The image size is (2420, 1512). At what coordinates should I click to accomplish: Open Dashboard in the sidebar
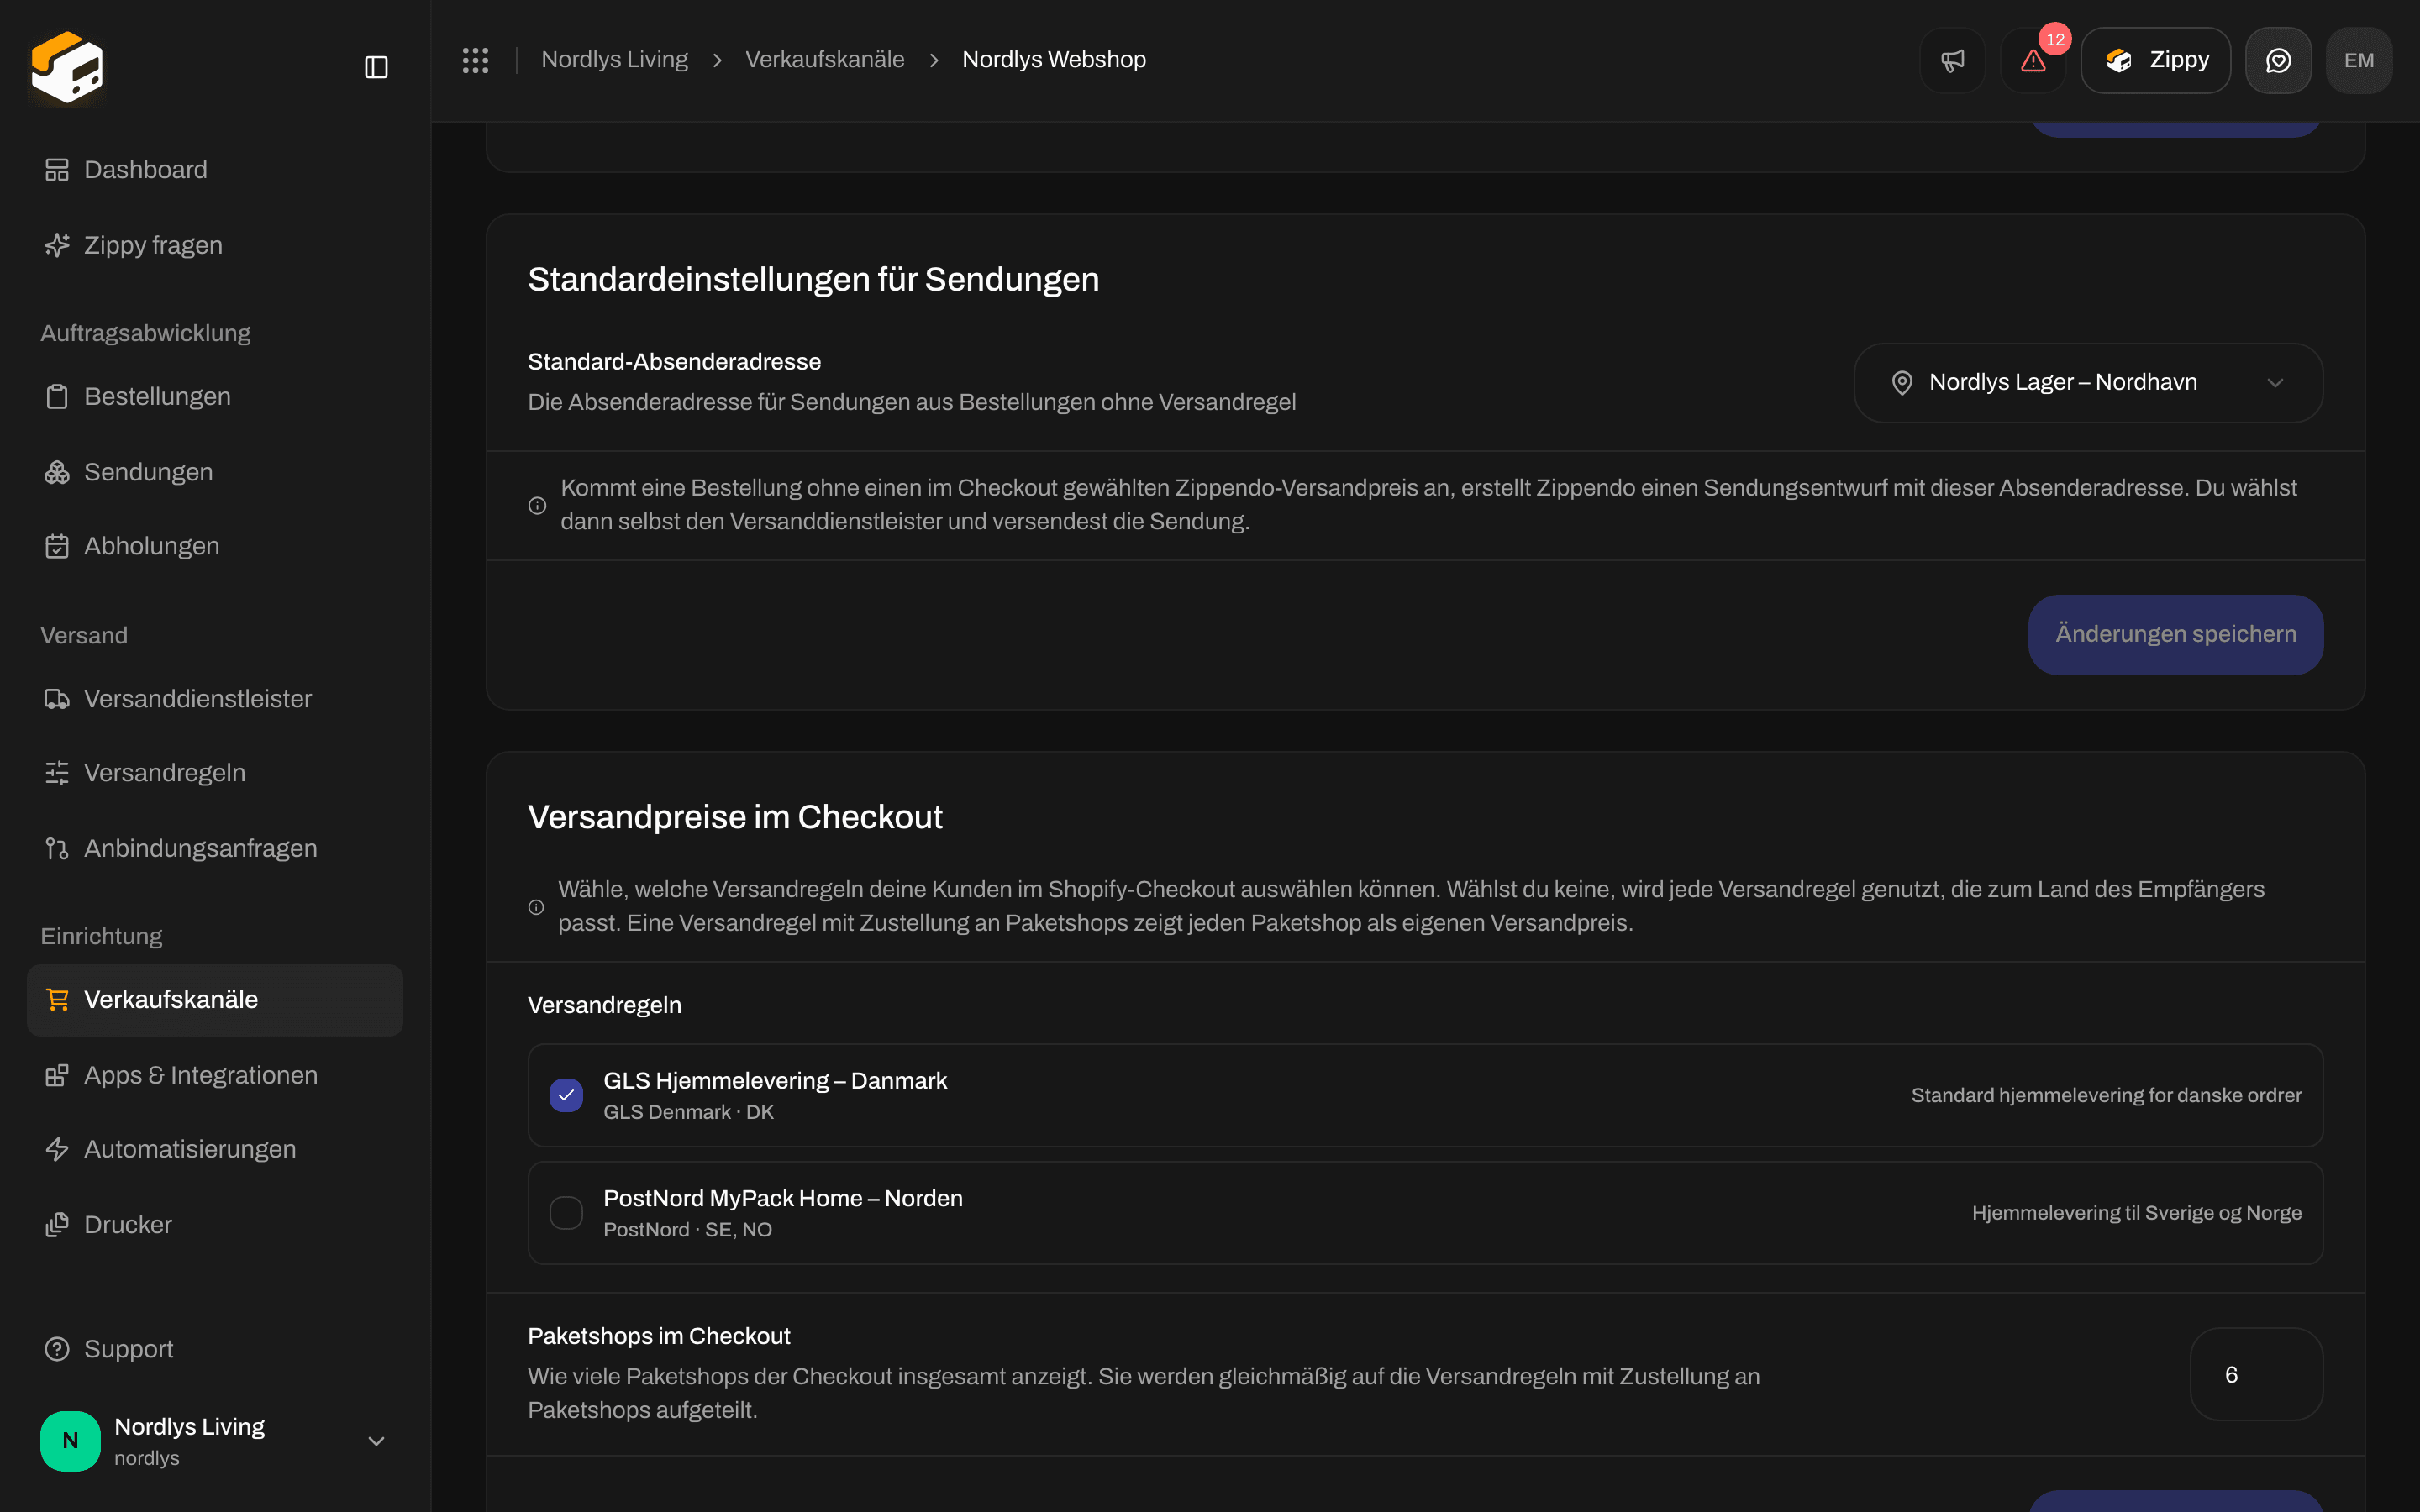tap(215, 170)
